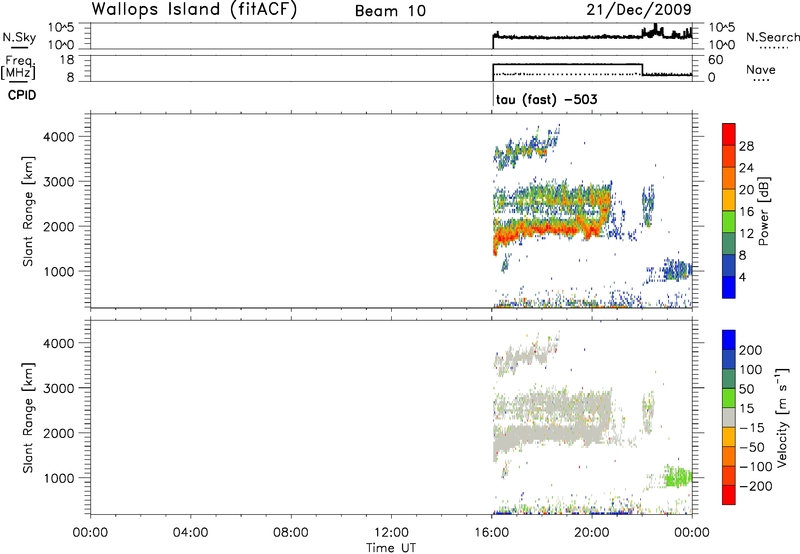Screen dimensions: 800x554
Task: Click 'Slant Range [km]' label of velocity plot
Action: (28, 418)
